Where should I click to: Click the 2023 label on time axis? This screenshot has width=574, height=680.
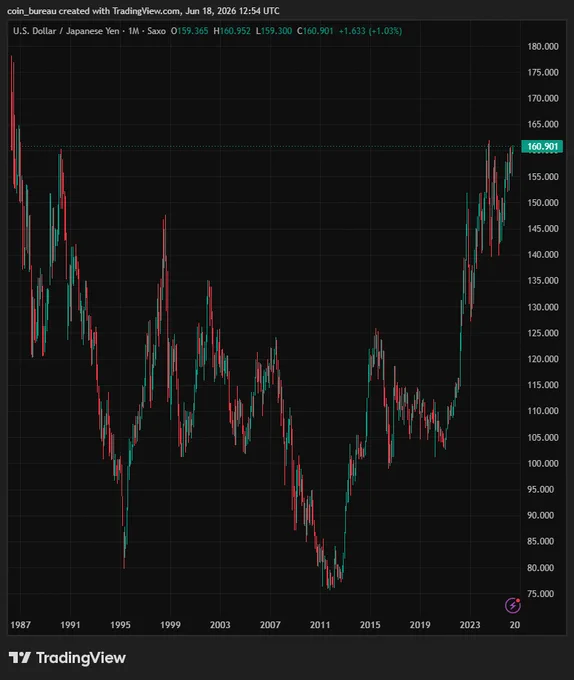pyautogui.click(x=470, y=625)
